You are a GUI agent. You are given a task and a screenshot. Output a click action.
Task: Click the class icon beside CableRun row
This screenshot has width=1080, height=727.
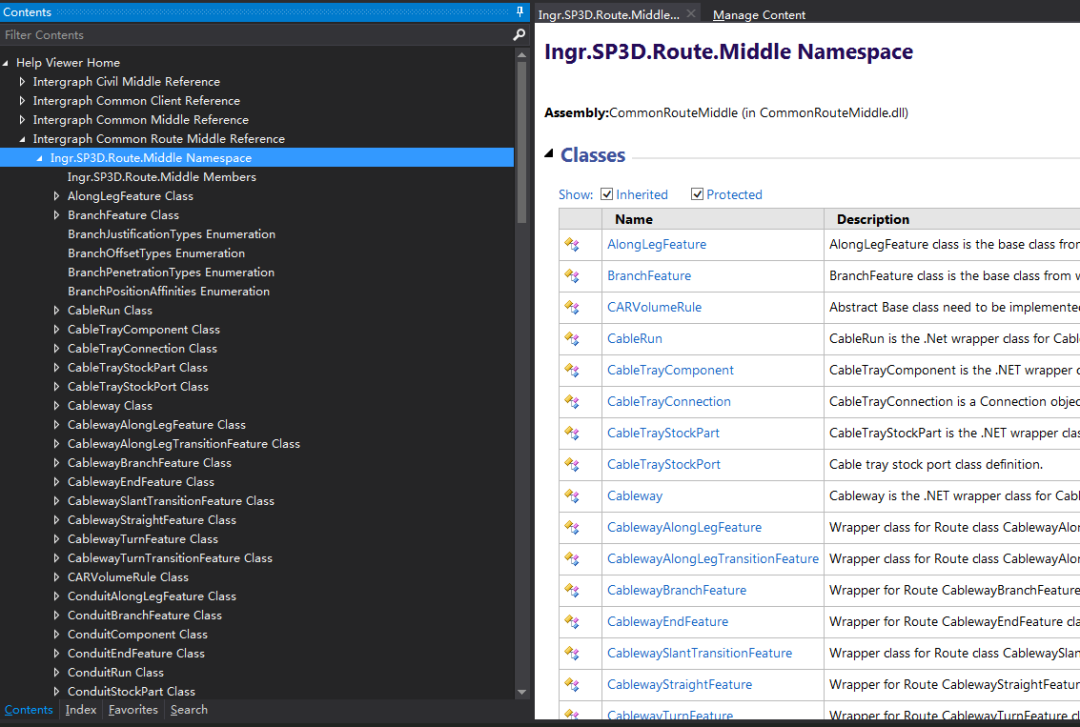(x=572, y=339)
